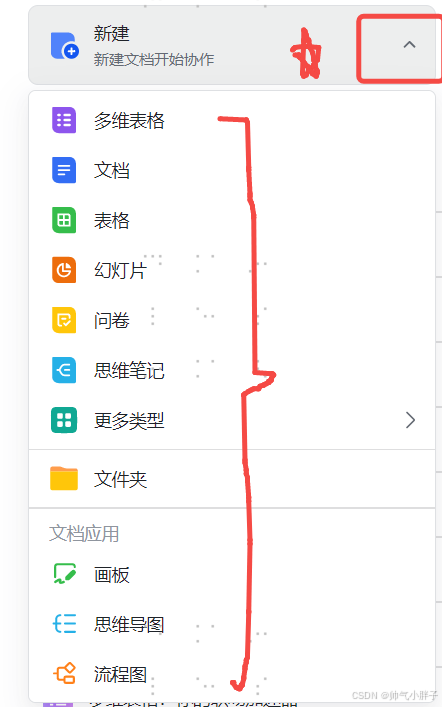
Task: Click the 思维笔记 mind note icon
Action: point(64,370)
